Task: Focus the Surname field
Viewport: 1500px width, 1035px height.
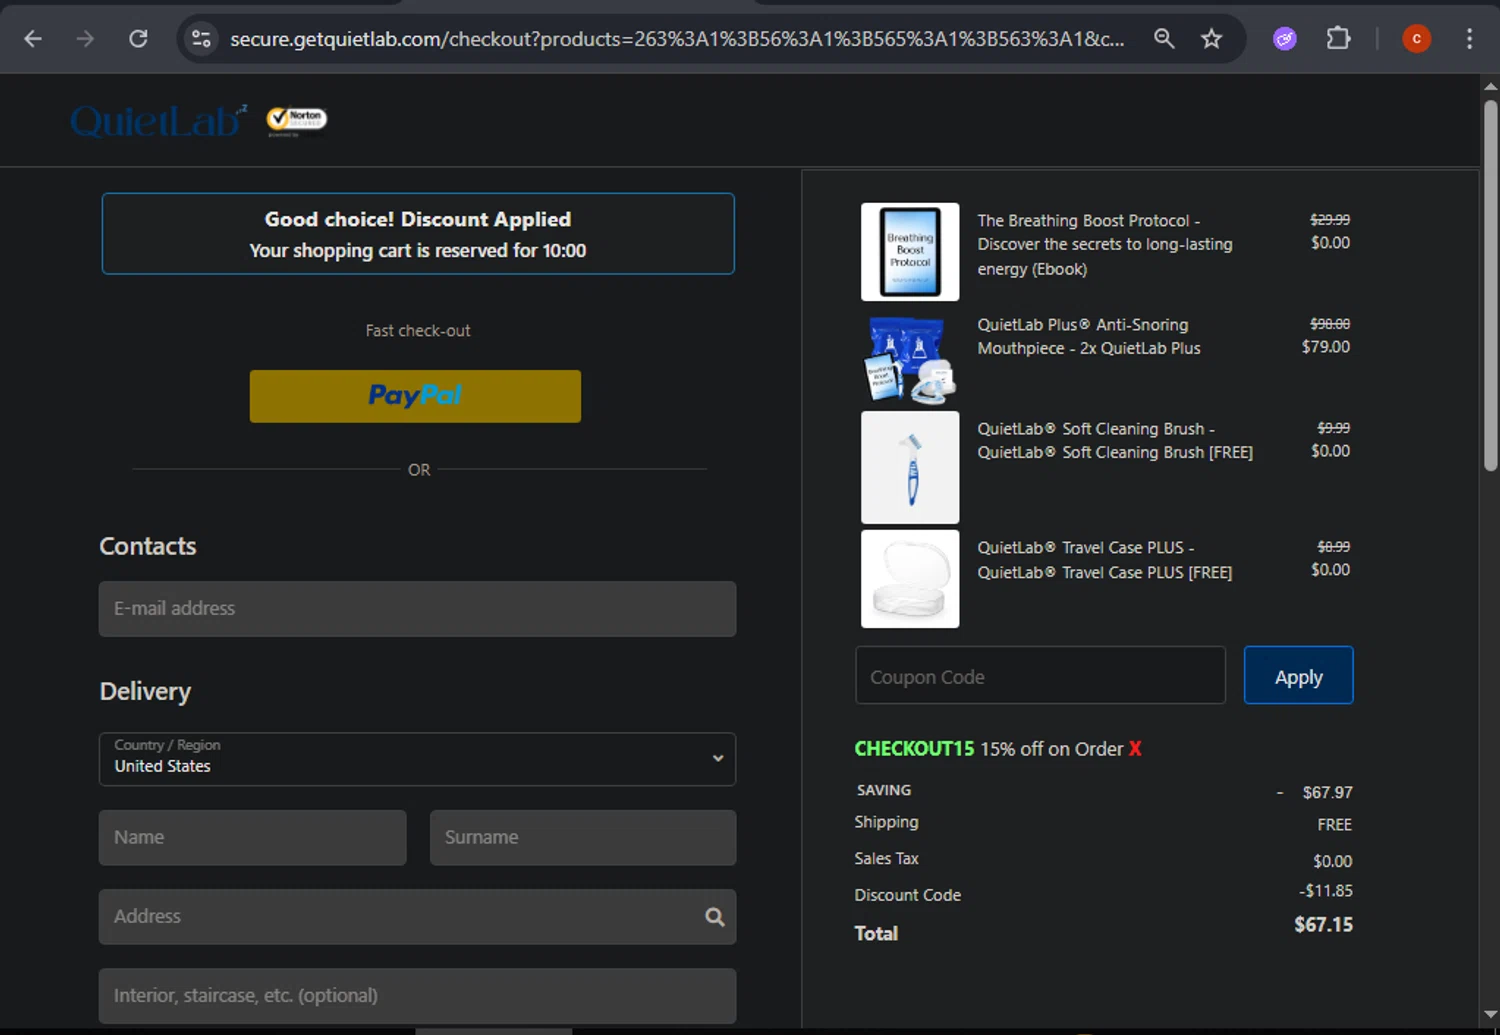Action: pyautogui.click(x=583, y=838)
